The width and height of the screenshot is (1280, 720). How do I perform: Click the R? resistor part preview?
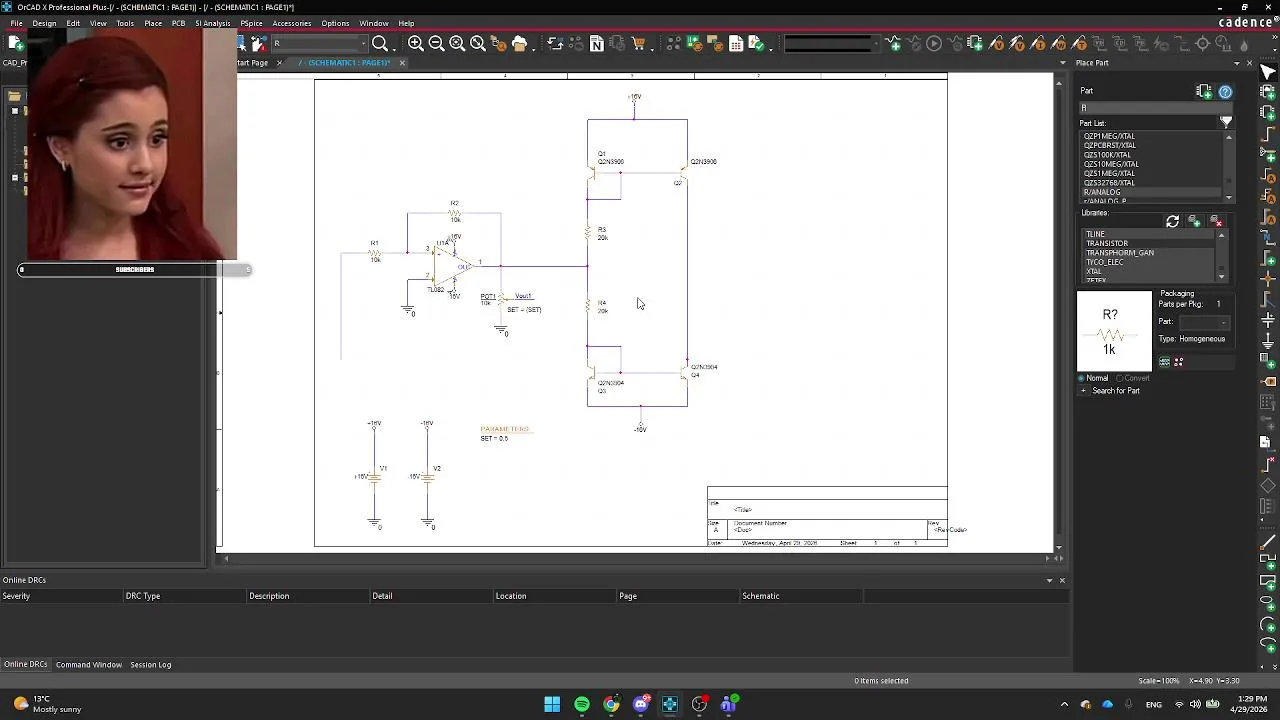(1115, 332)
